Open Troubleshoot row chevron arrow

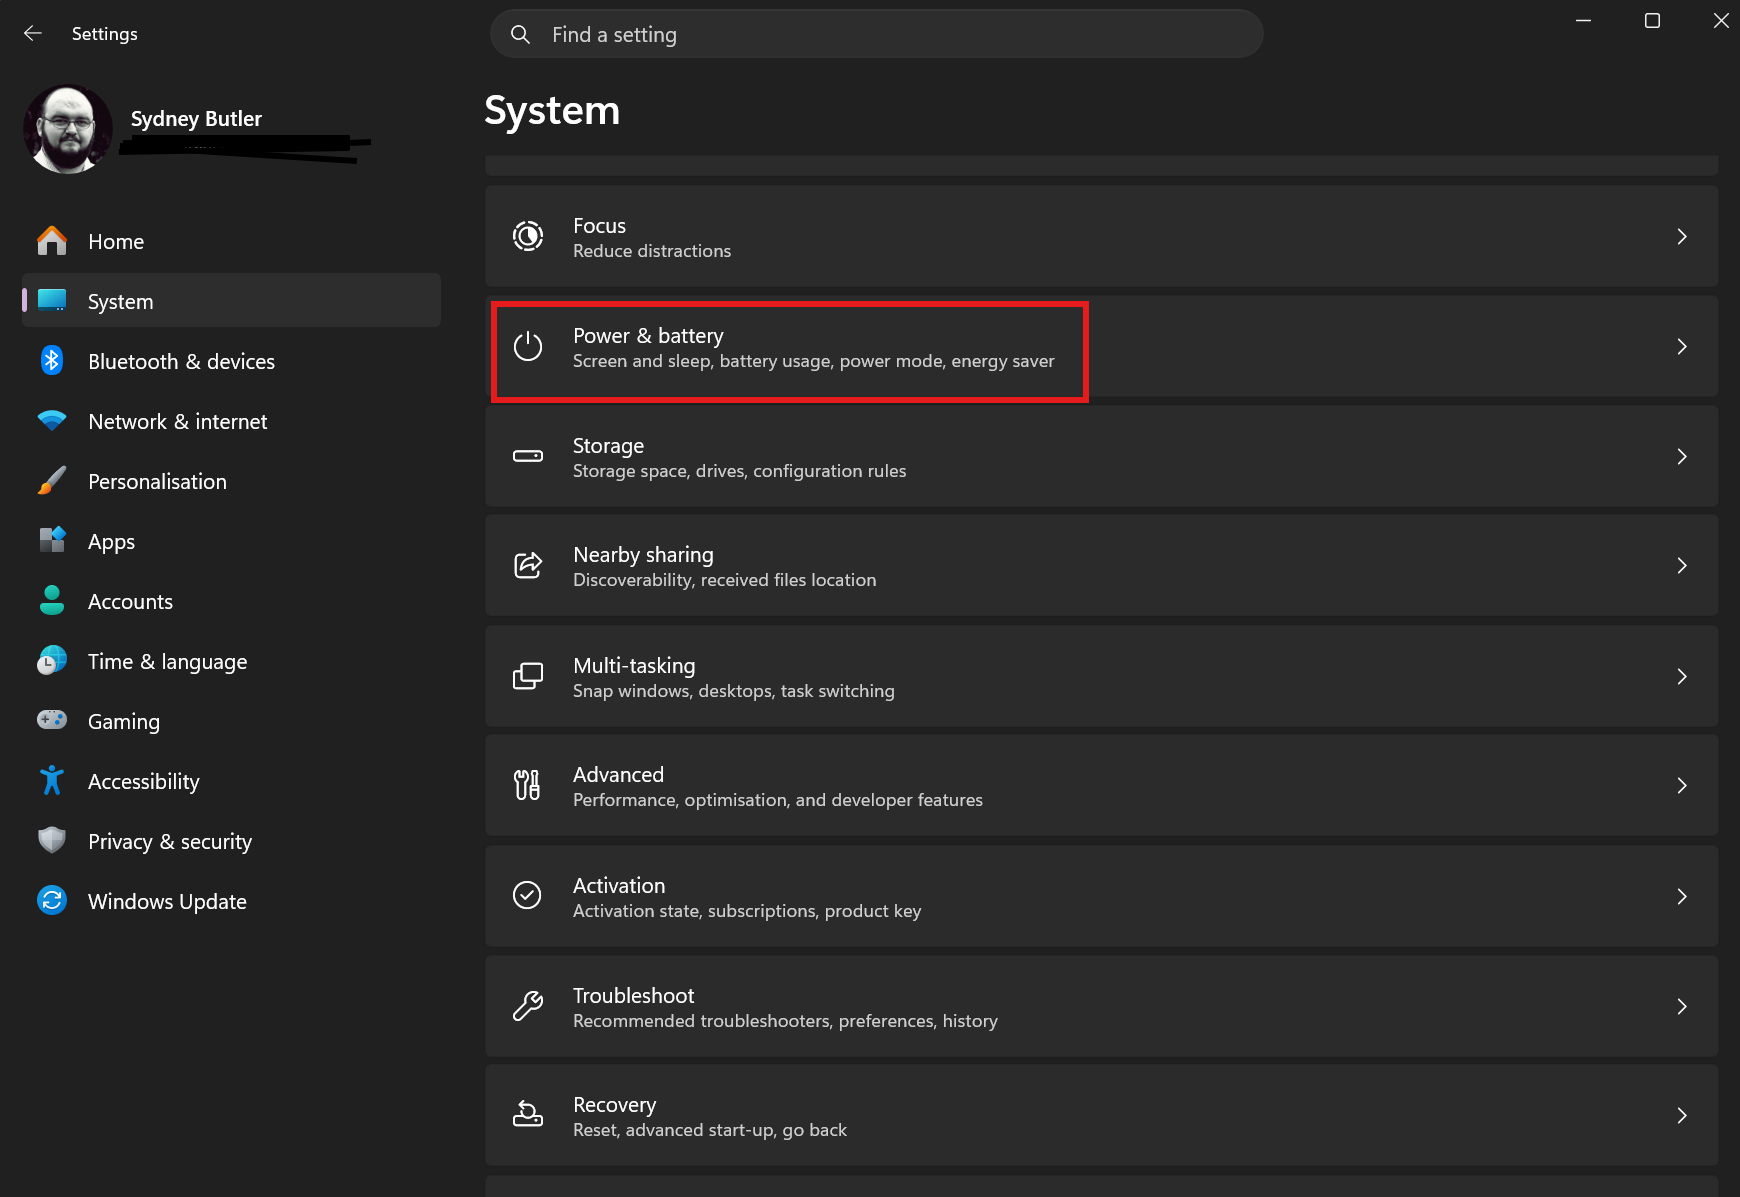(1682, 1007)
